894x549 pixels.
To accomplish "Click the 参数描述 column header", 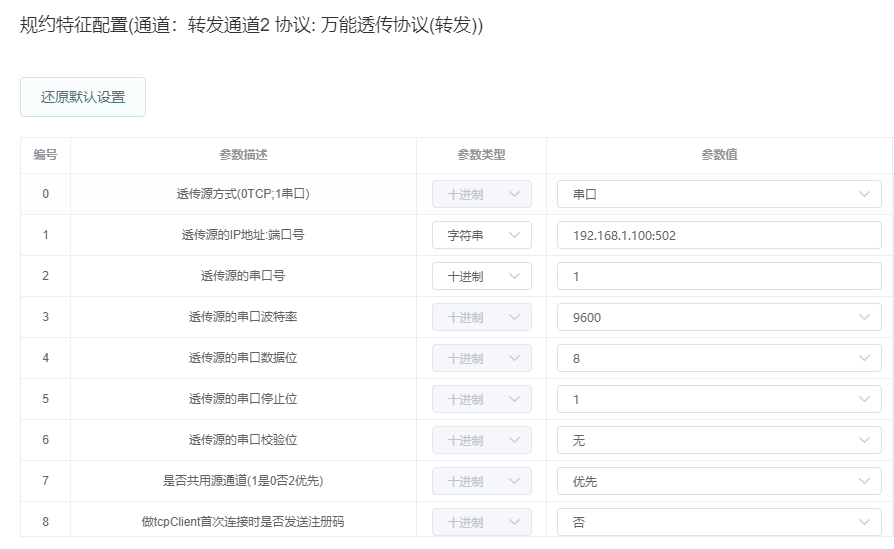I will click(x=243, y=154).
